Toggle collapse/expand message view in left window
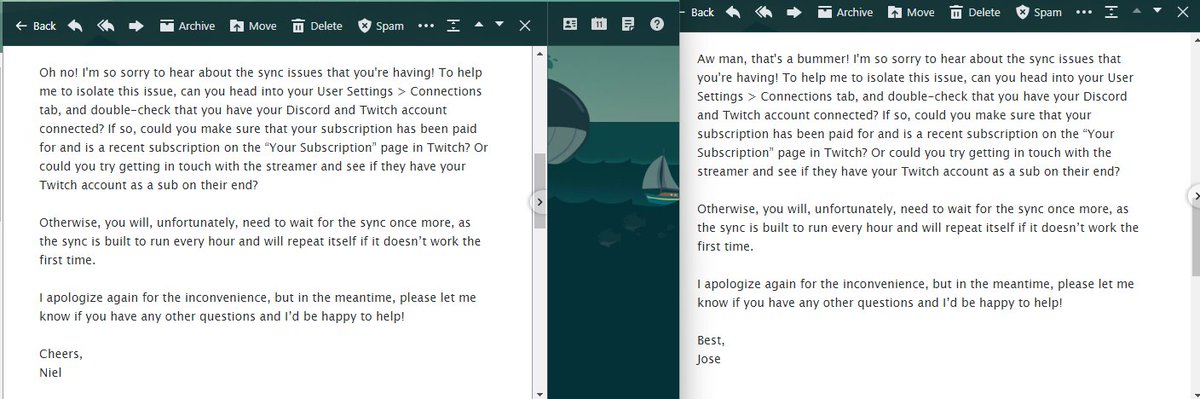This screenshot has width=1200, height=399. tap(453, 26)
